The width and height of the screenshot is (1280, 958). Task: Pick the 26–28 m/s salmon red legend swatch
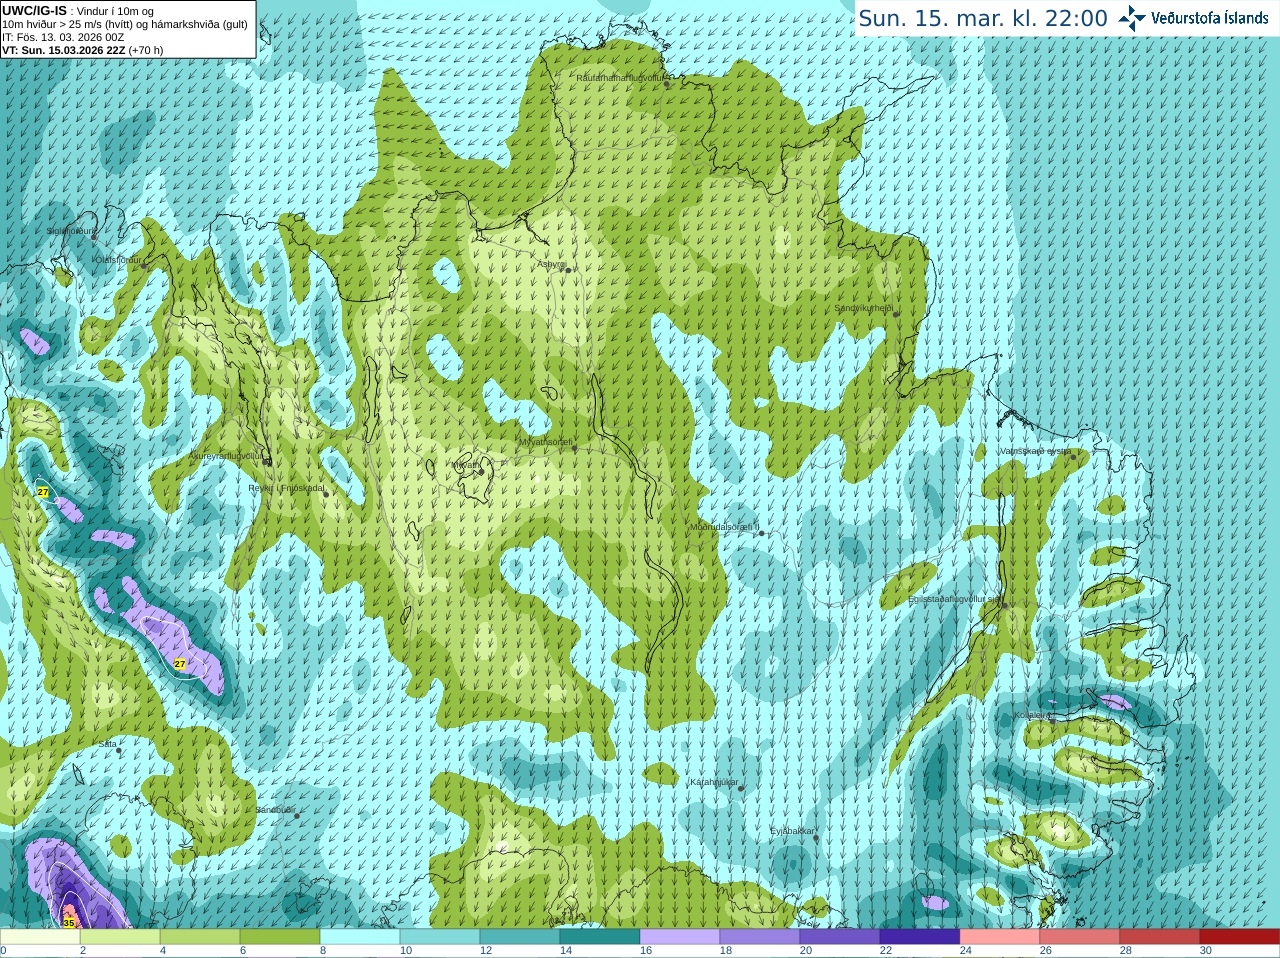coord(1080,937)
